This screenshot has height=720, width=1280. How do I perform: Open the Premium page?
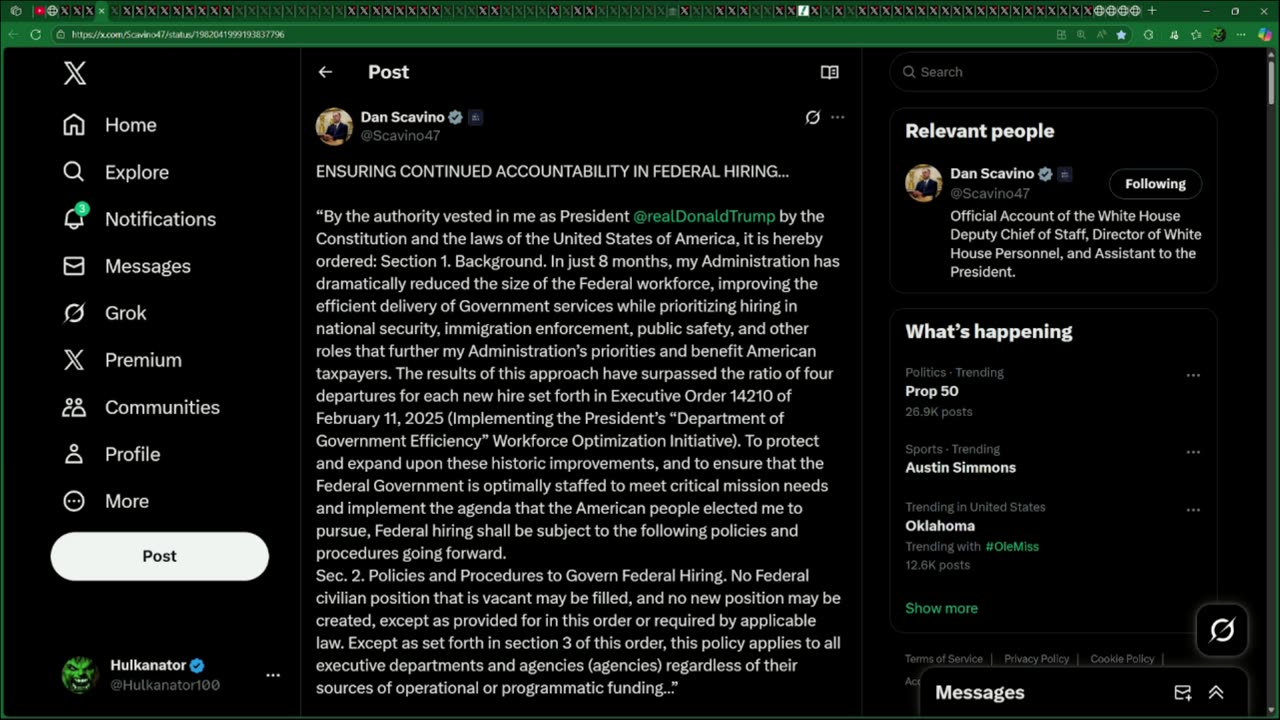pos(122,360)
